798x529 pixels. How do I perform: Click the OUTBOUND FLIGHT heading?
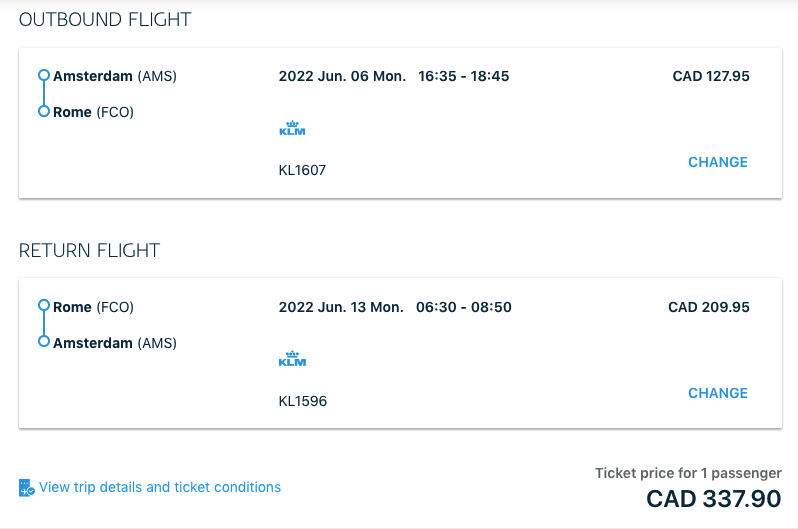point(105,20)
